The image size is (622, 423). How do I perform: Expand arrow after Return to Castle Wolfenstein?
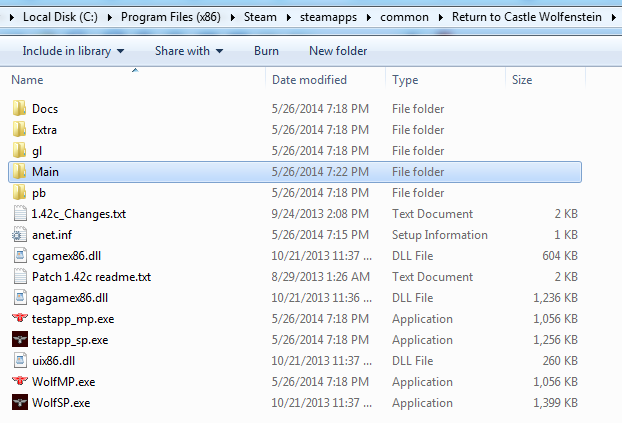click(x=613, y=17)
